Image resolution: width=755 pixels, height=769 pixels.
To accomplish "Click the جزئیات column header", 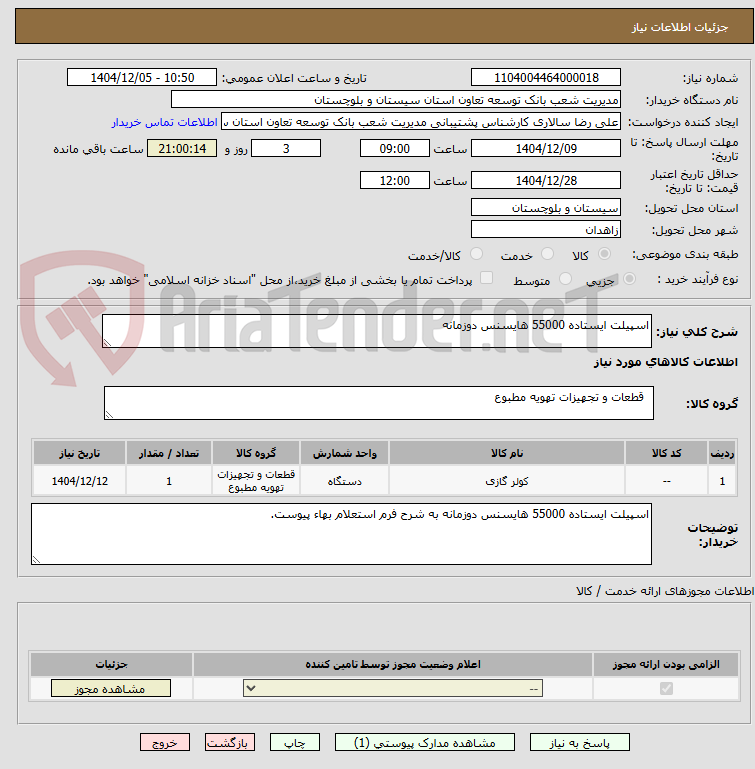I will tap(111, 664).
